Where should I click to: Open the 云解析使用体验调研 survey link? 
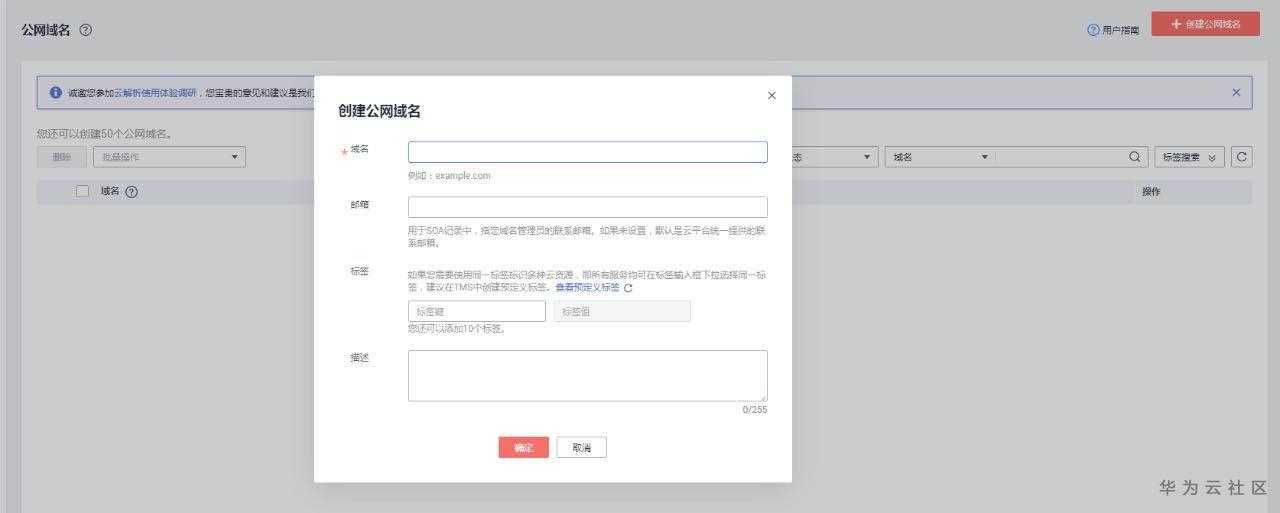[x=155, y=92]
